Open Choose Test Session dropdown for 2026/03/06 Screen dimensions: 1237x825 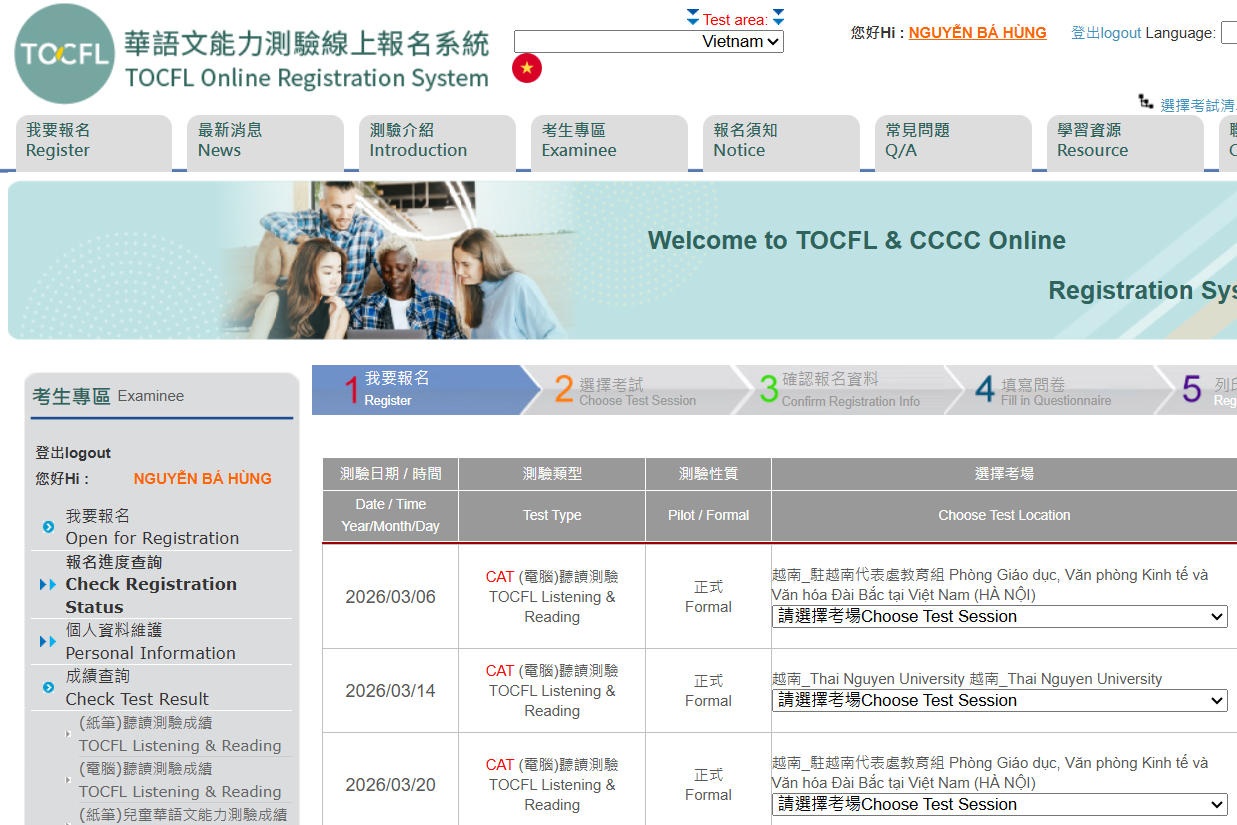(1000, 617)
